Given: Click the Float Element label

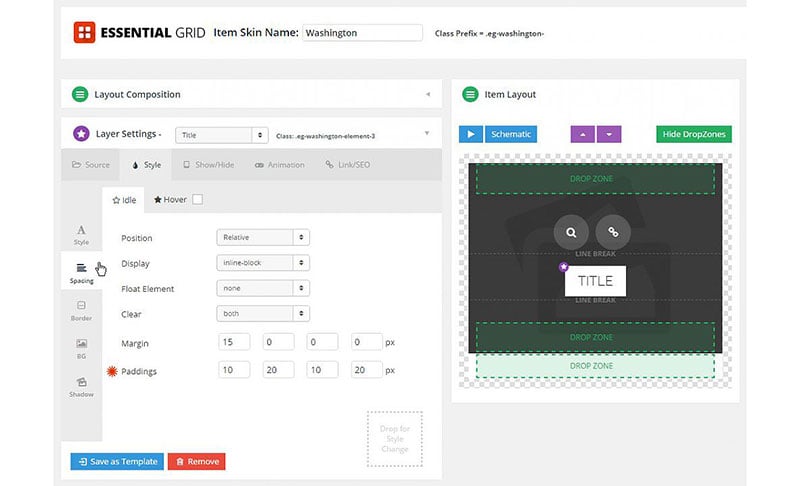Looking at the screenshot, I should (x=147, y=289).
